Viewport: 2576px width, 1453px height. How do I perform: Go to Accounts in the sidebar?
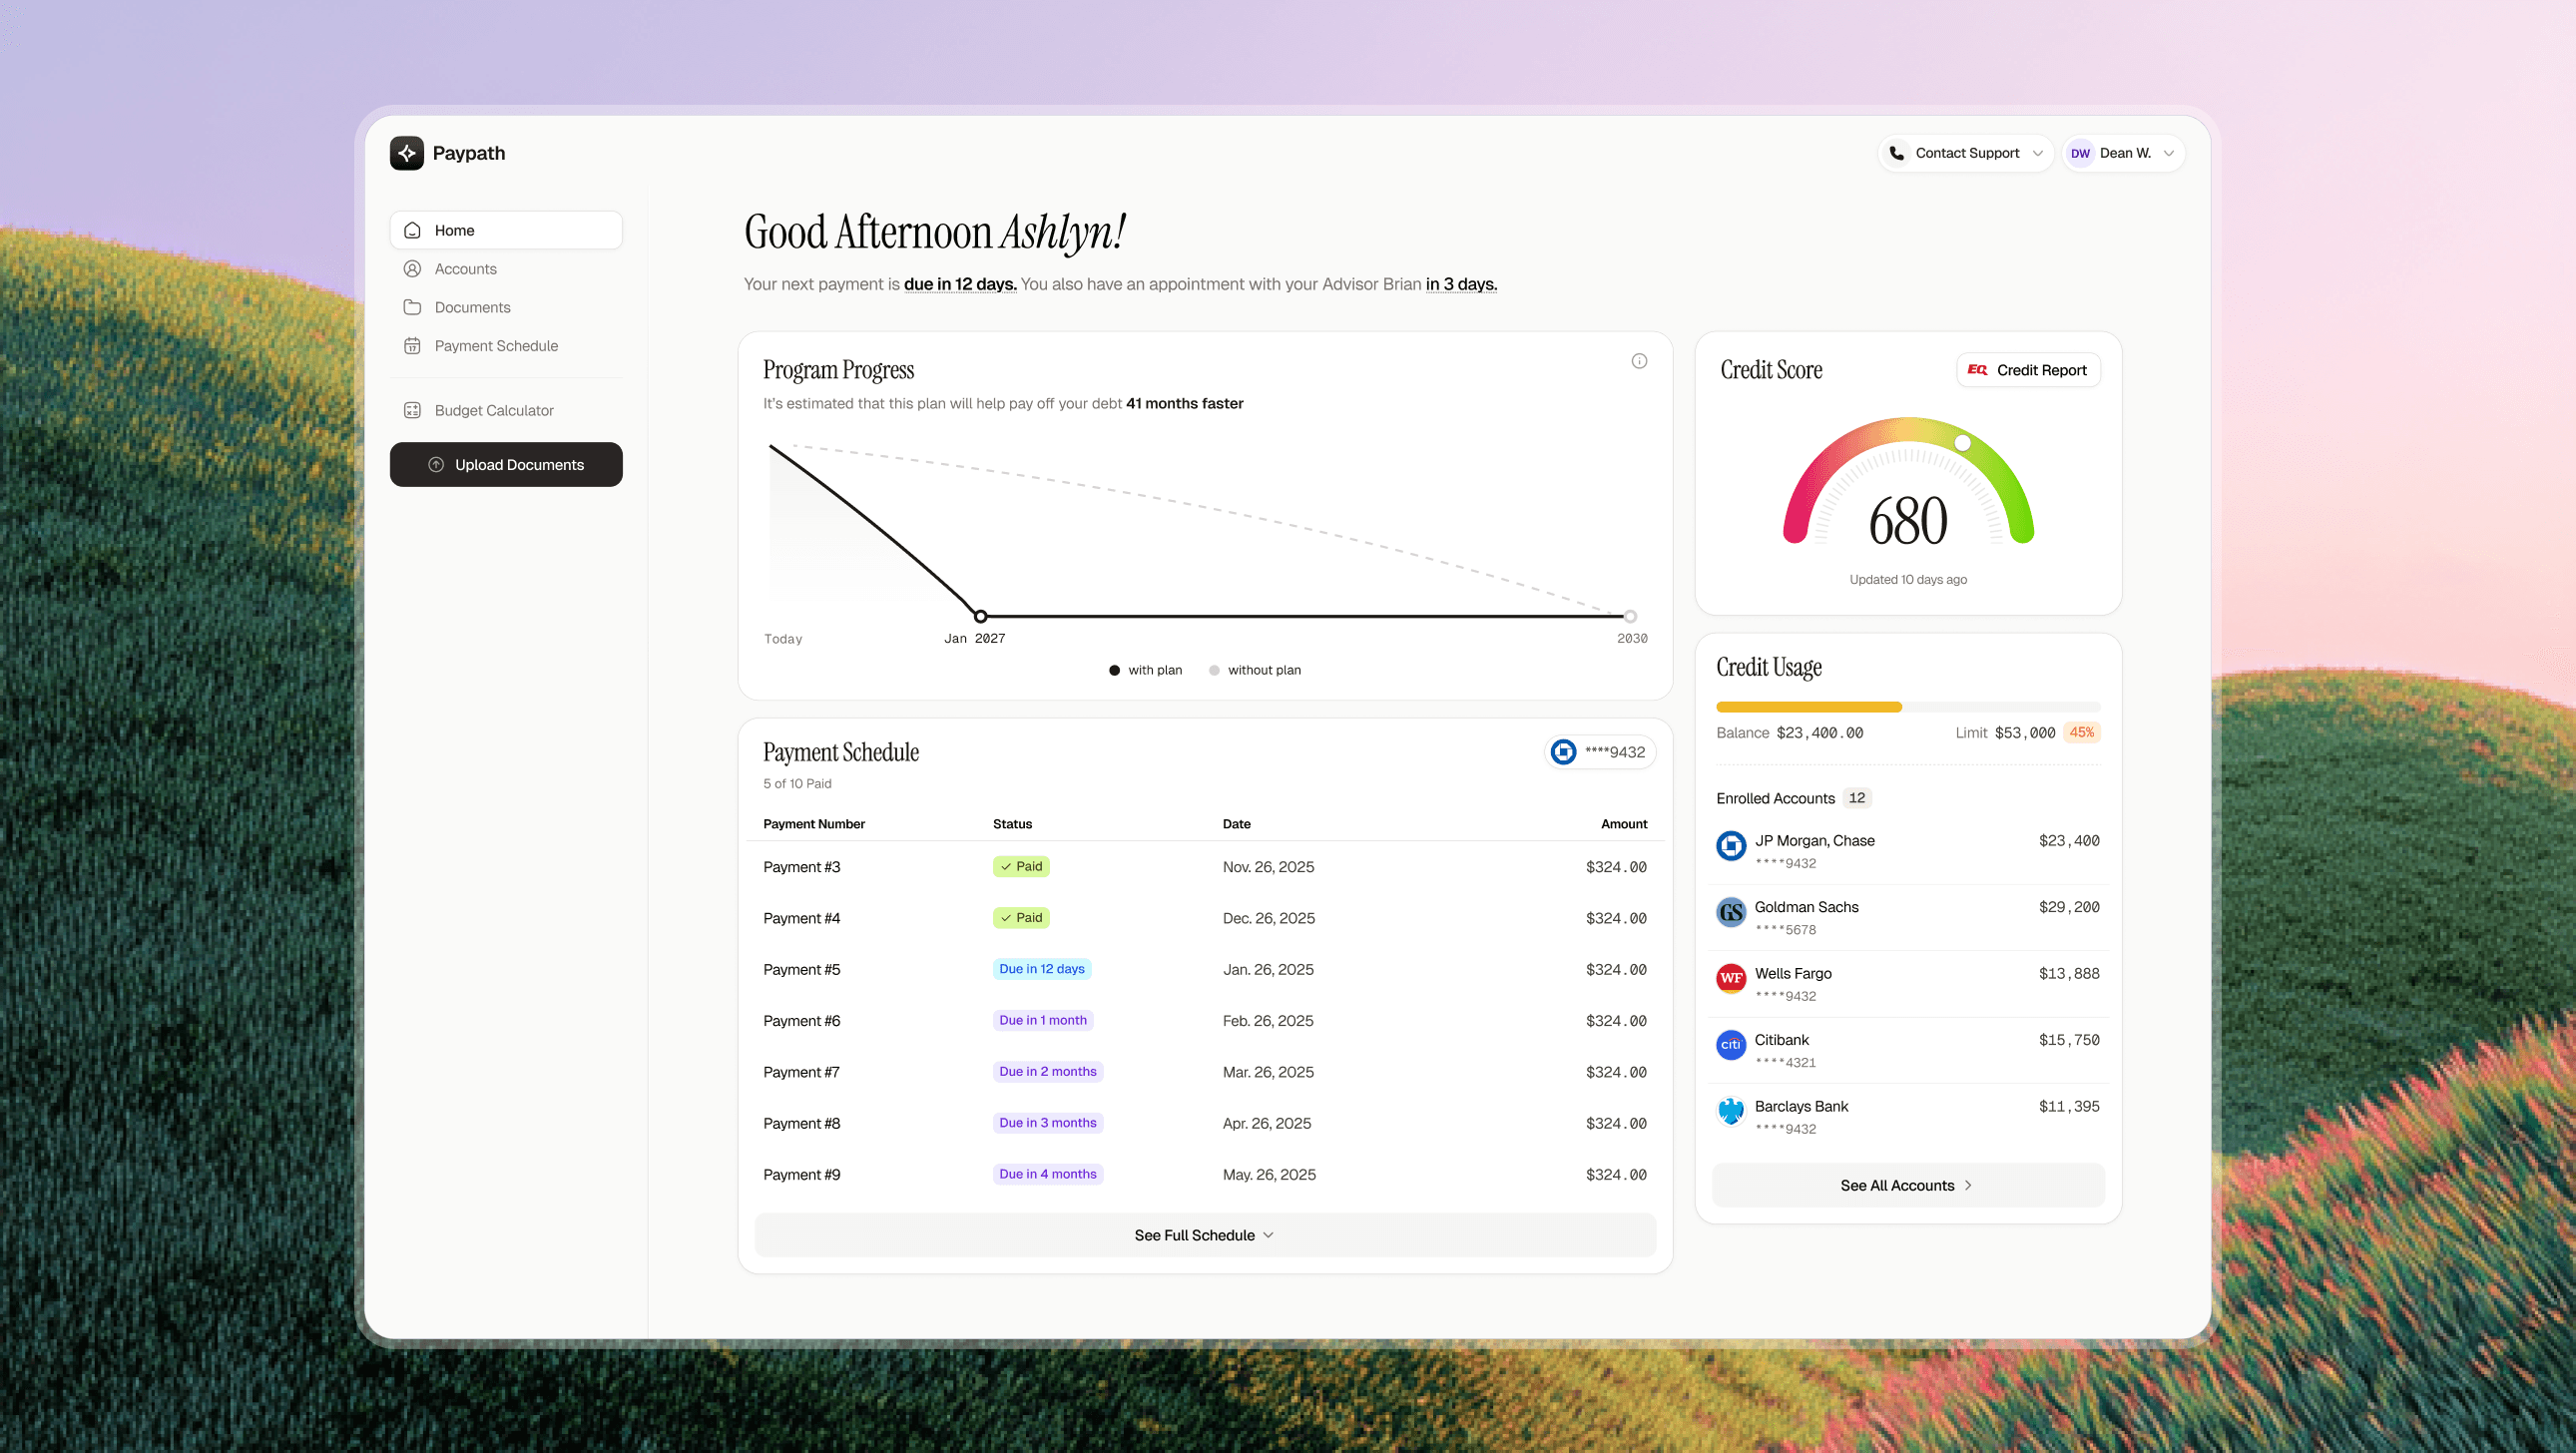[506, 269]
